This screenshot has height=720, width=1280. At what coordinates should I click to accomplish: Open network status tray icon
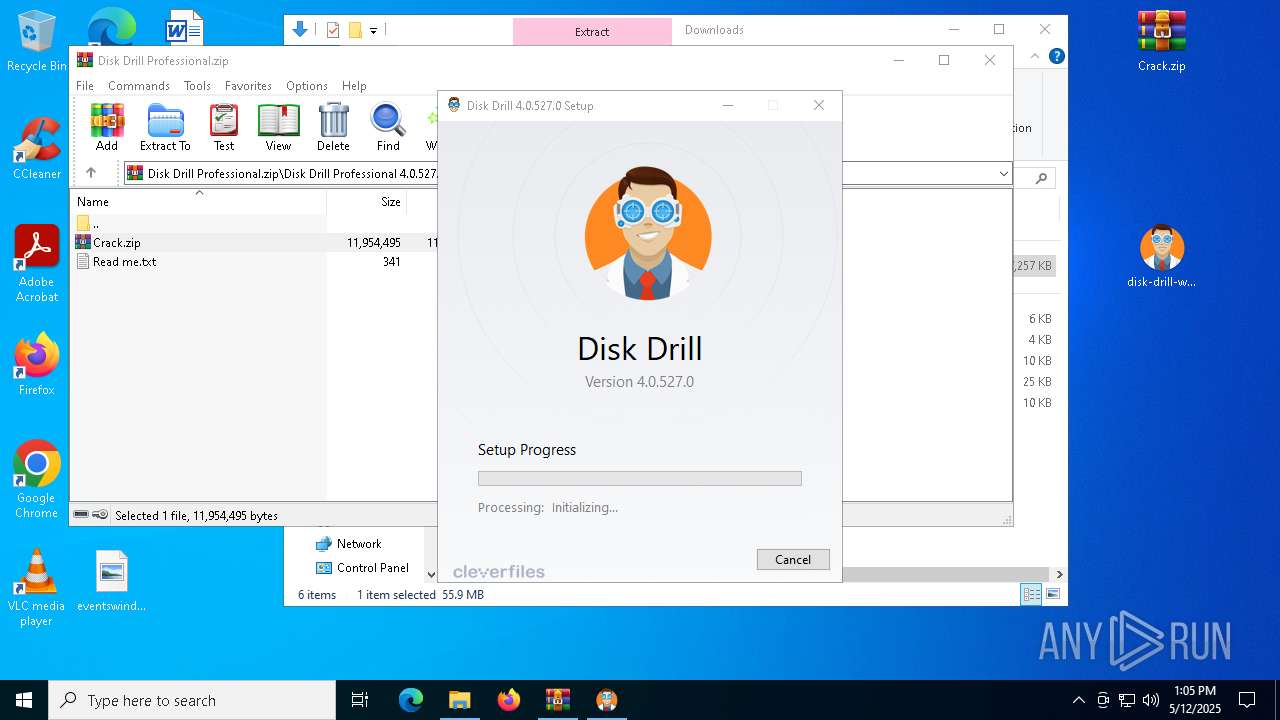tap(1127, 700)
